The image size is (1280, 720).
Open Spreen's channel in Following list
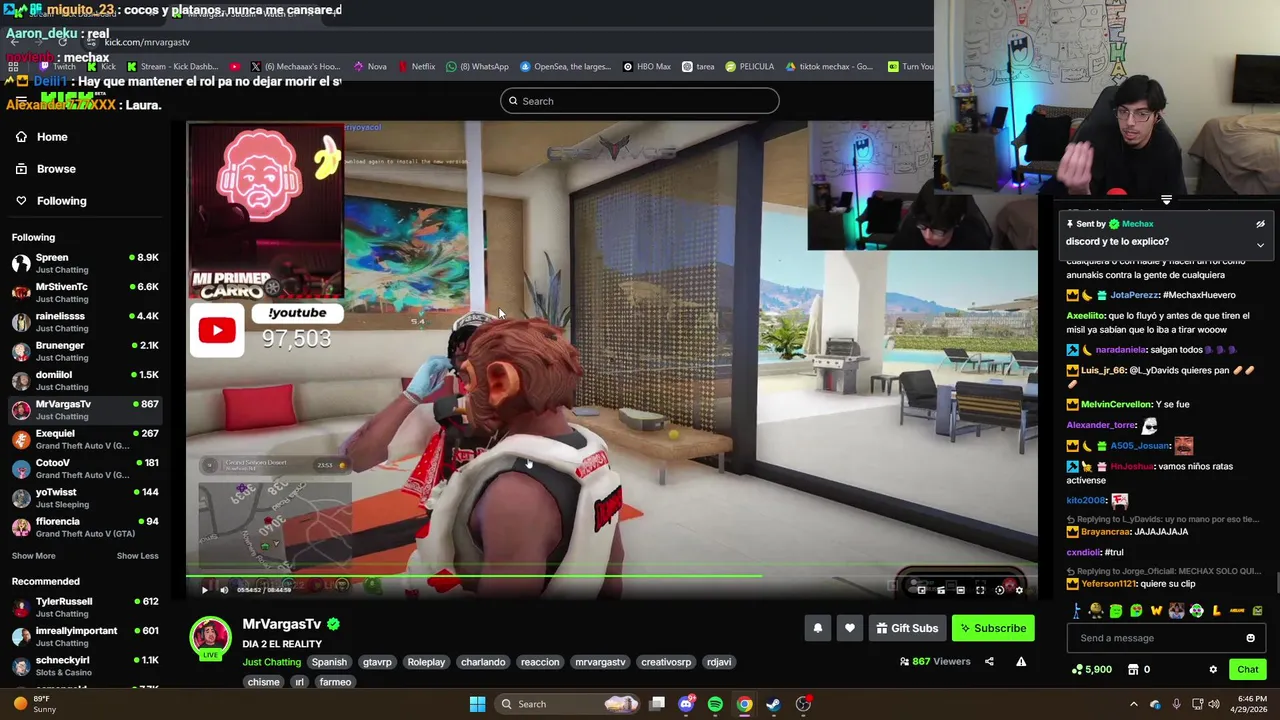point(85,263)
